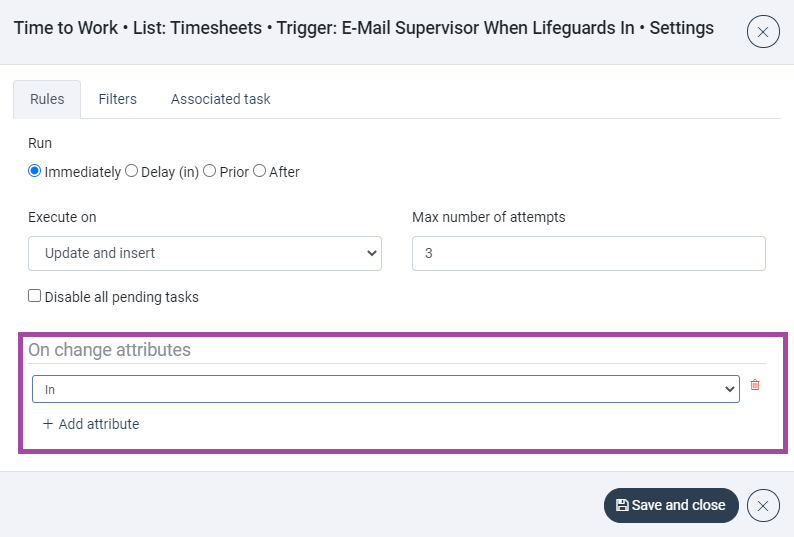Enable Disable all pending tasks checkbox

(35, 296)
